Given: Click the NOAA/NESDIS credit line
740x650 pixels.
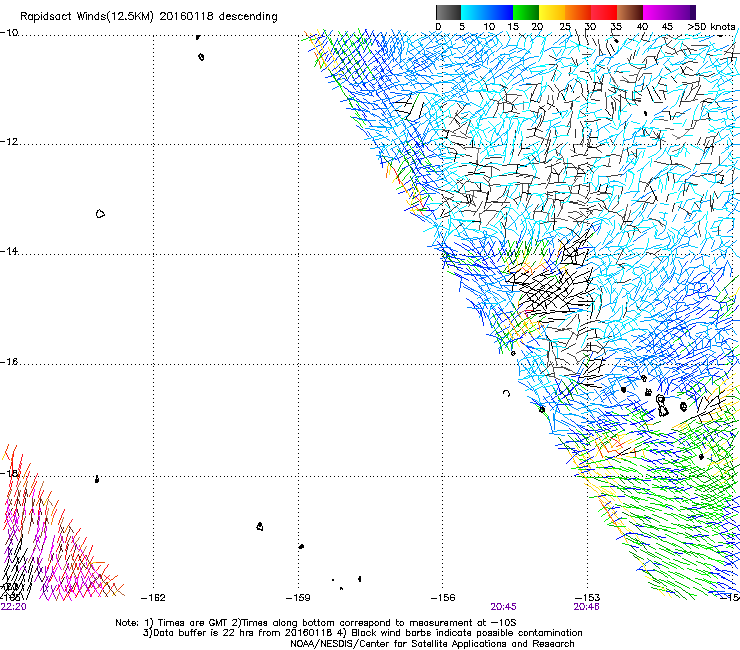Looking at the screenshot, I should (x=432, y=644).
